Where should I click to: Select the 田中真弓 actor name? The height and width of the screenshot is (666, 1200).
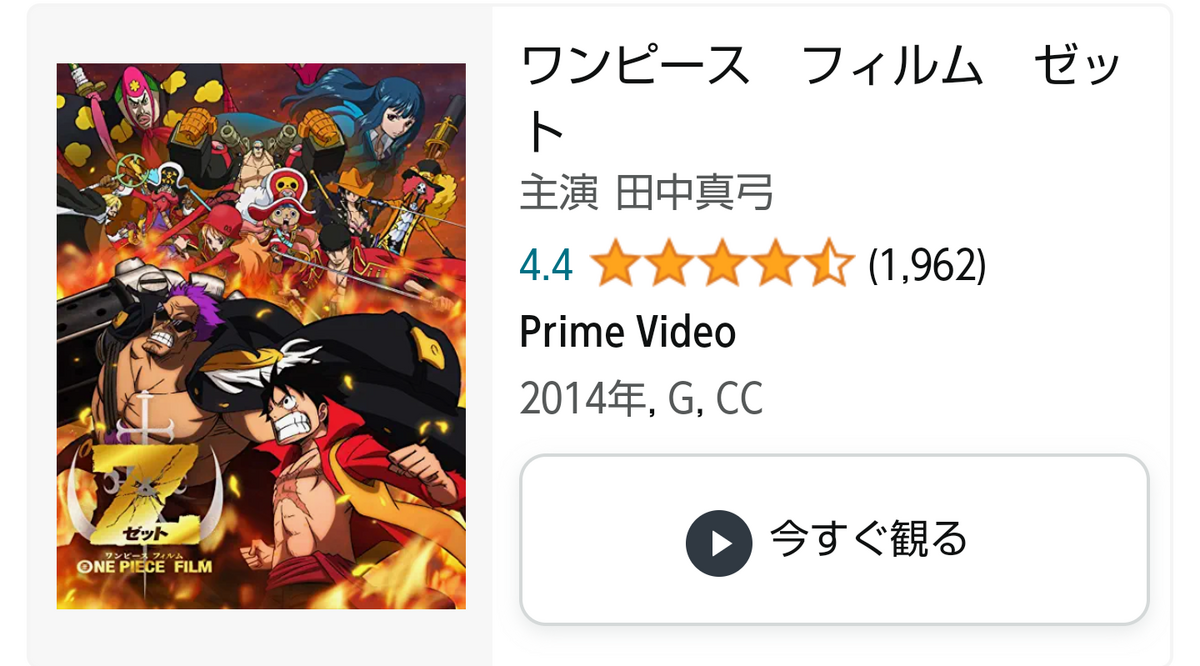[x=695, y=193]
